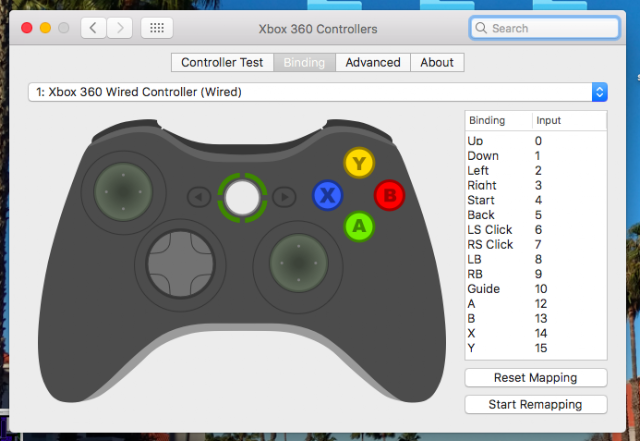
Task: Click the Xbox Guide button on controller
Action: (242, 198)
